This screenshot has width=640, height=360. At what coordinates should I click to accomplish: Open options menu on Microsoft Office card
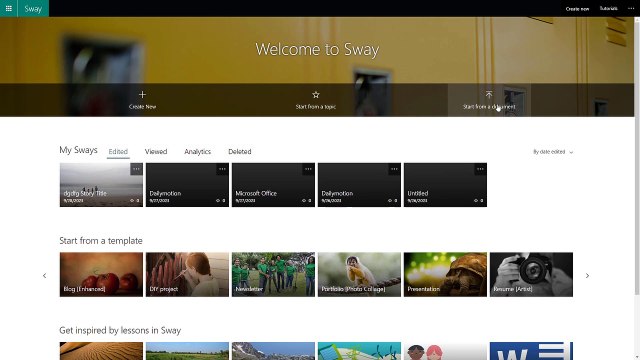(x=308, y=169)
